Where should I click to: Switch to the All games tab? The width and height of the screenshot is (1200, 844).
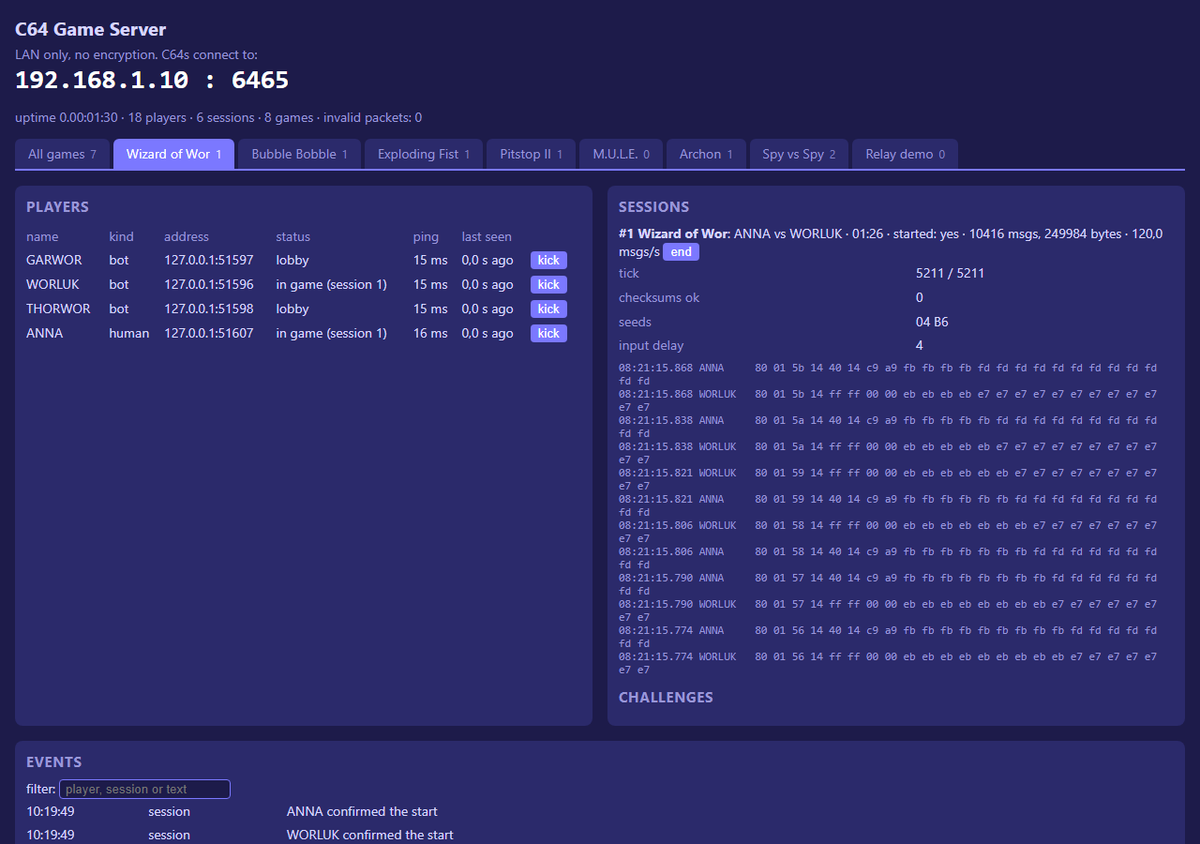coord(62,154)
